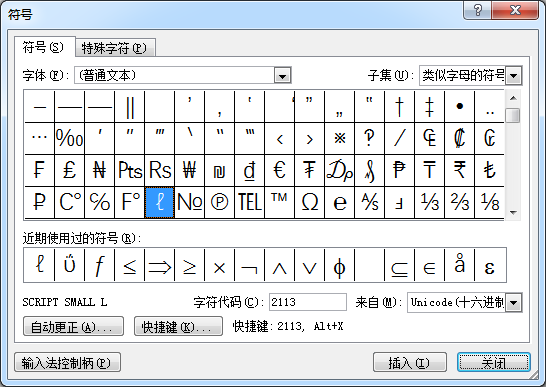Select the ohm Ω symbol

point(310,202)
